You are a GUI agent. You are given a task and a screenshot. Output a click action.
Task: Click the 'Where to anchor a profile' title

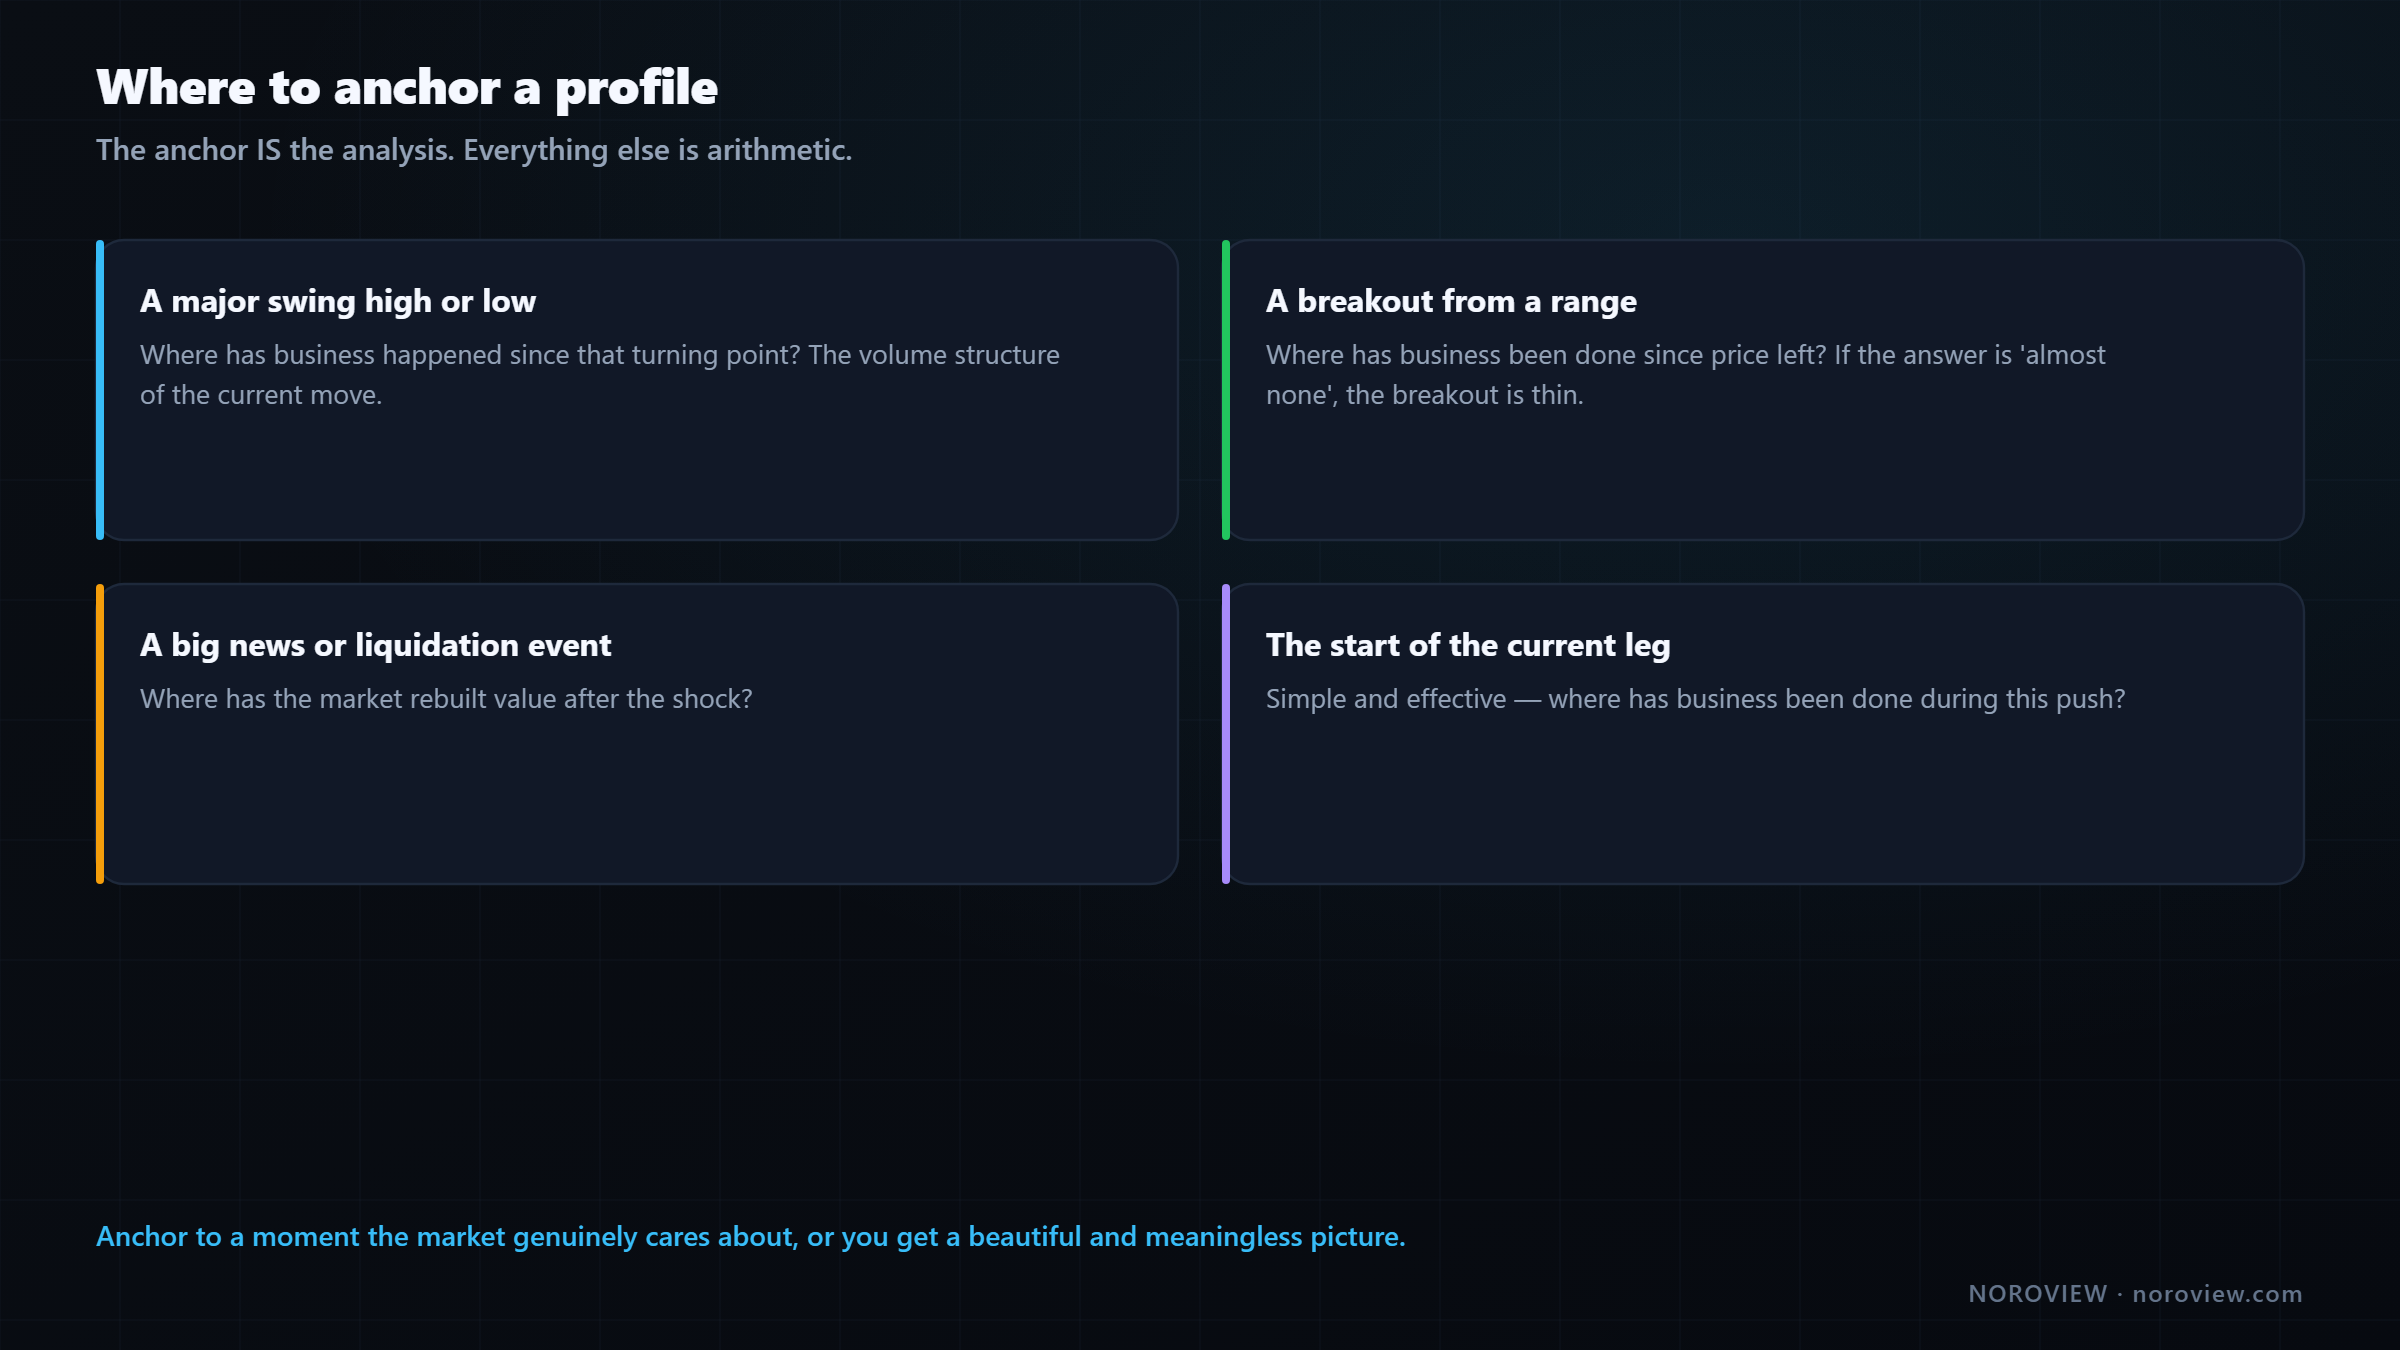pos(407,88)
